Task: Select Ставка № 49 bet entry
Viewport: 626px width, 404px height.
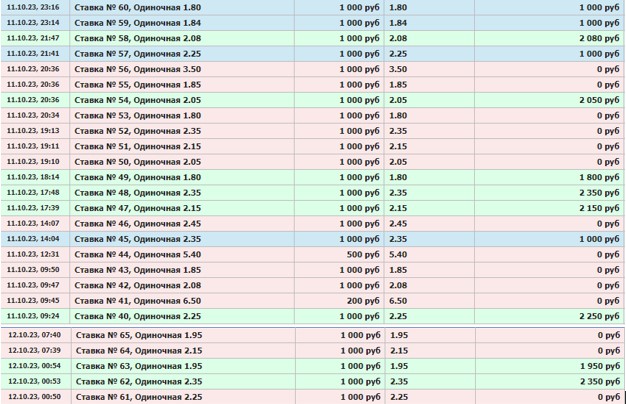Action: [138, 177]
